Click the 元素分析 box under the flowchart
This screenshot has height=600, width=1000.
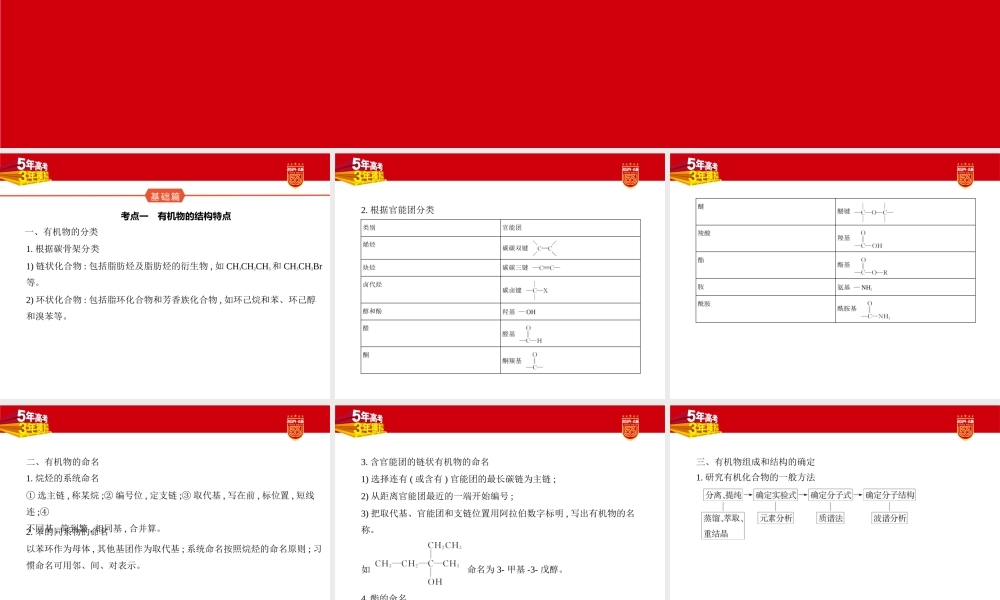point(775,517)
